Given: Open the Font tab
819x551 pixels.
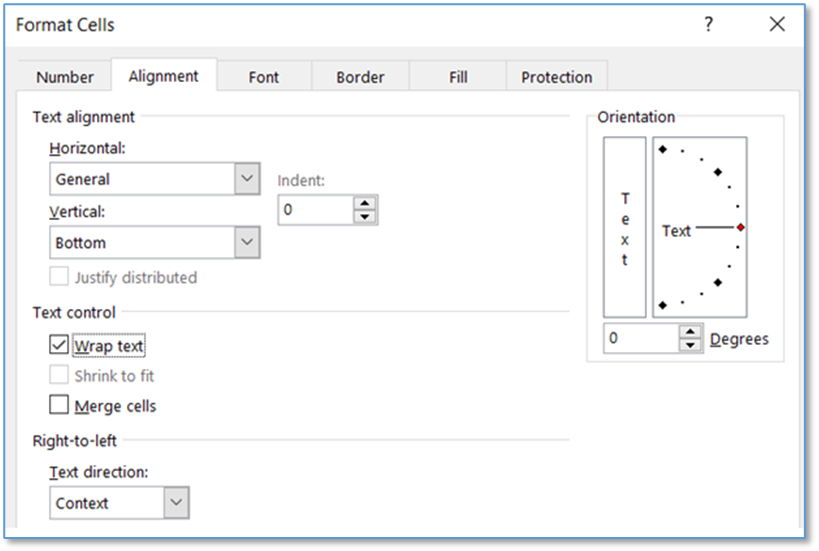Looking at the screenshot, I should tap(264, 77).
